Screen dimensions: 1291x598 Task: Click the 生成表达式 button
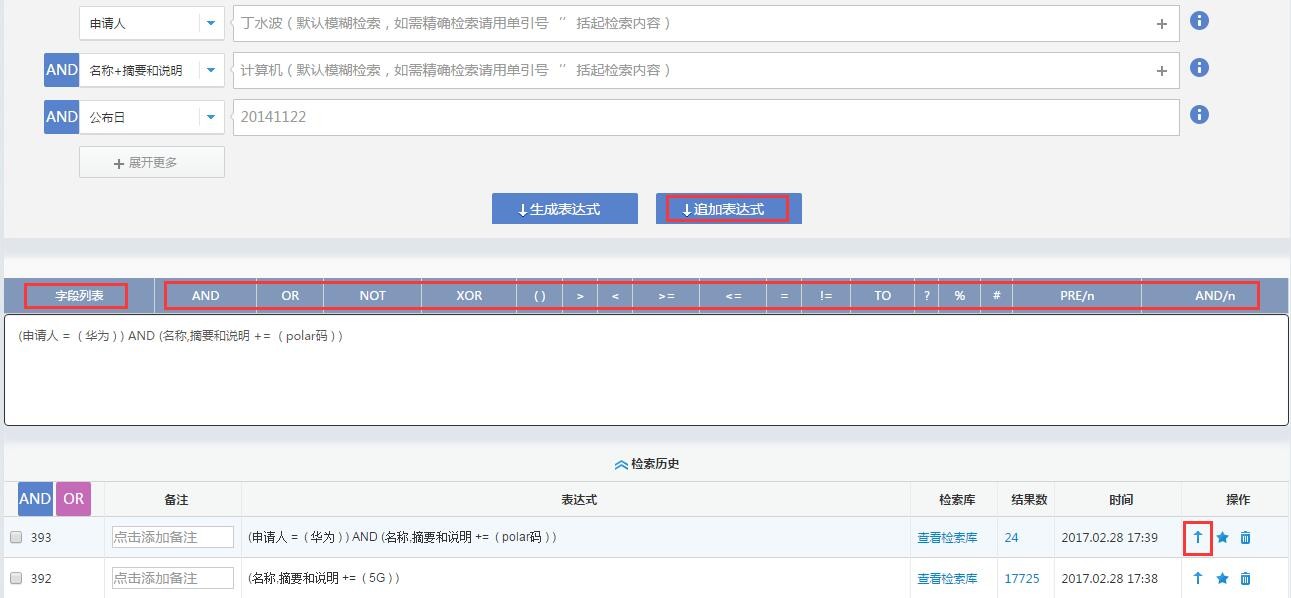(x=564, y=209)
